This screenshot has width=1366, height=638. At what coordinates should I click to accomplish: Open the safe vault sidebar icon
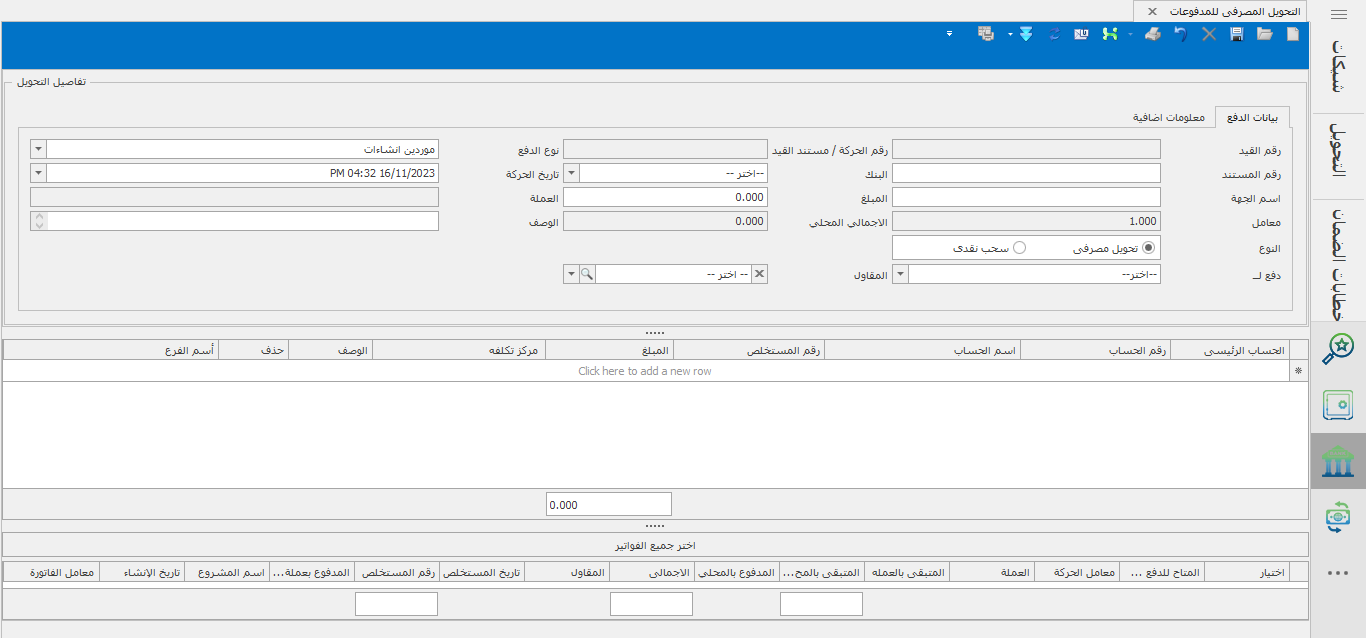tap(1338, 405)
